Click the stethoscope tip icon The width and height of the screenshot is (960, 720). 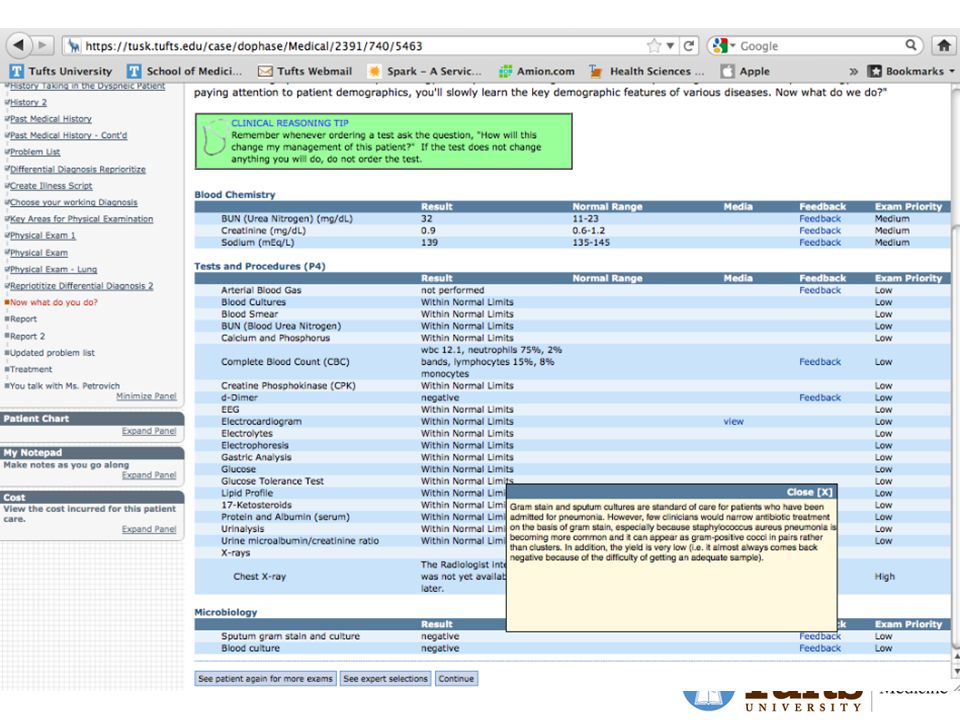click(x=214, y=138)
